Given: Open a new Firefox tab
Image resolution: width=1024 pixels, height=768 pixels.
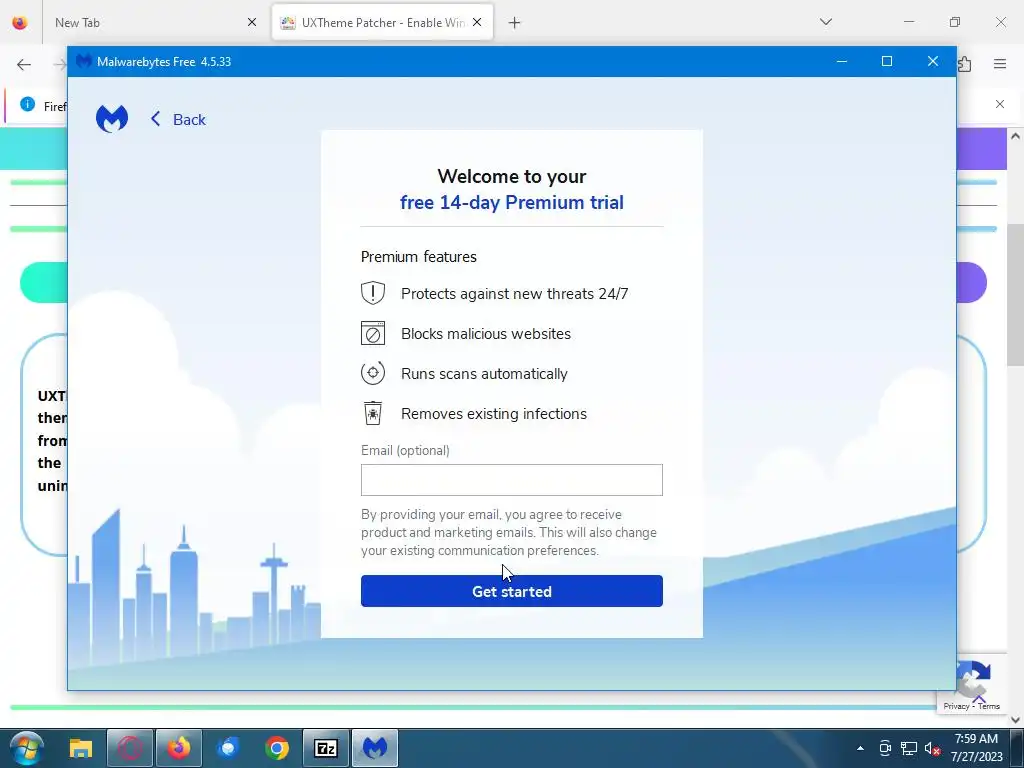Looking at the screenshot, I should coord(515,23).
